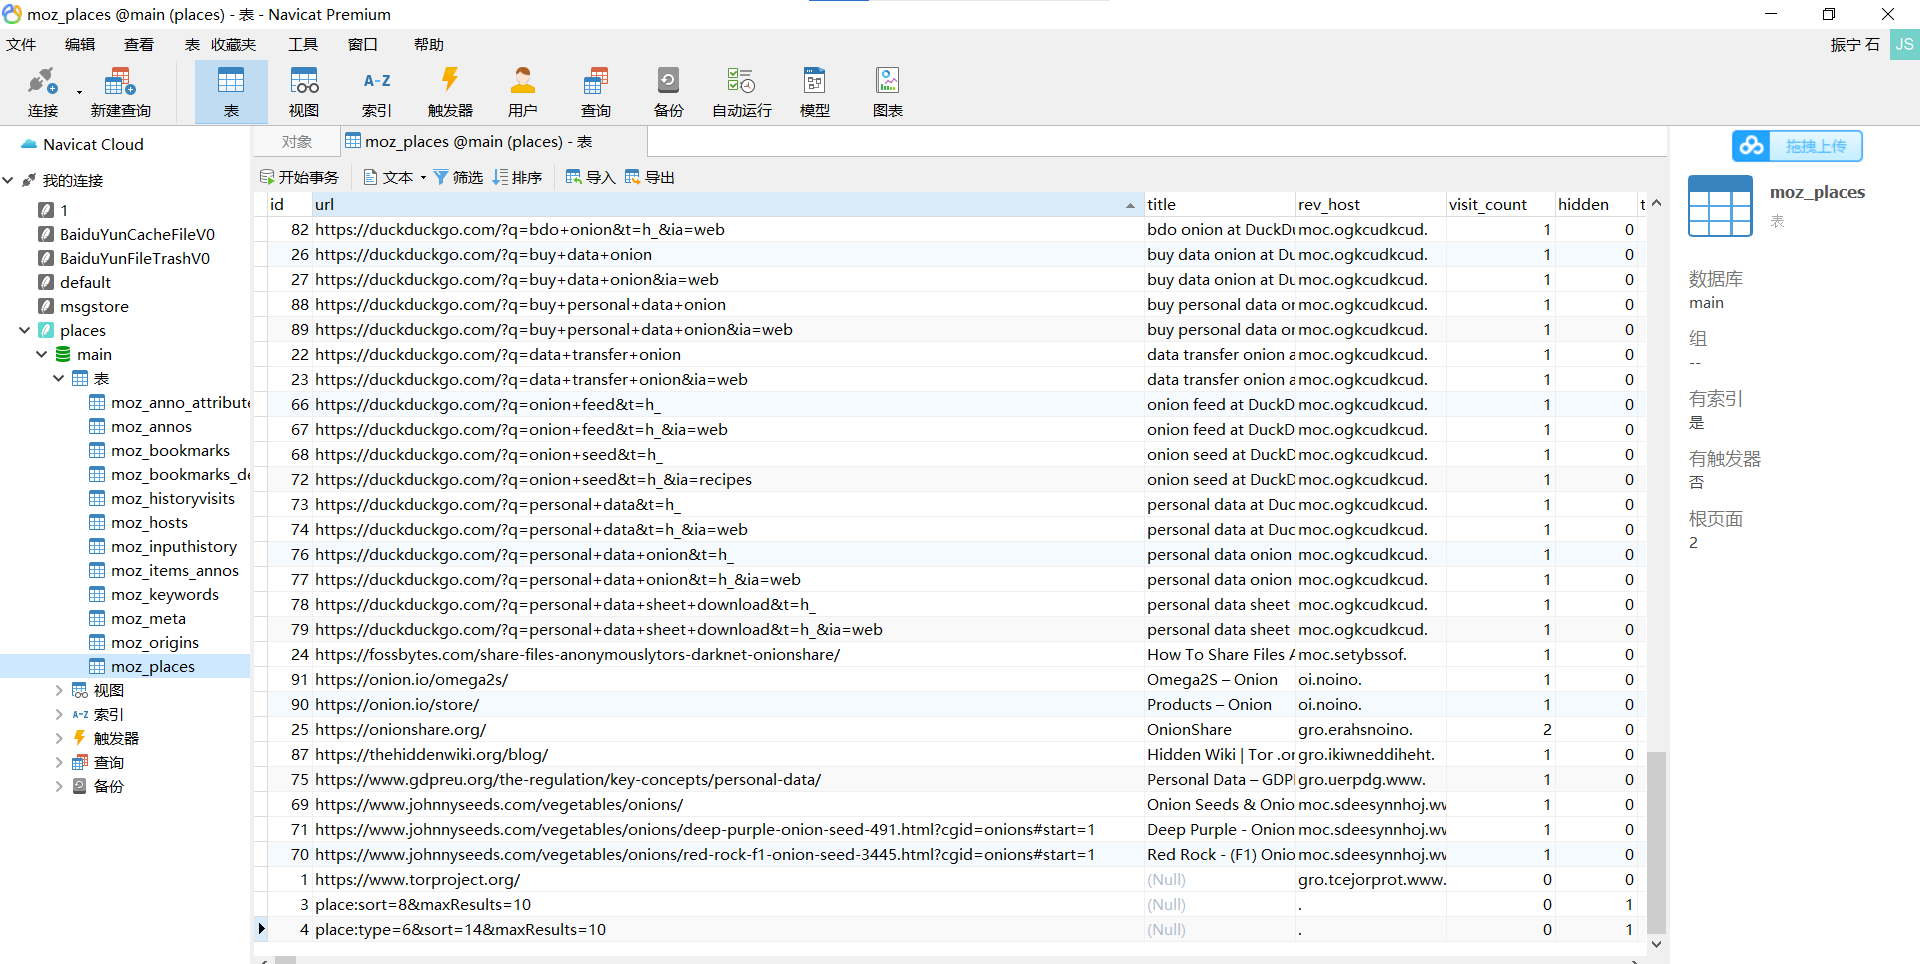
Task: Expand the 视图 node in tree
Action: coord(59,690)
